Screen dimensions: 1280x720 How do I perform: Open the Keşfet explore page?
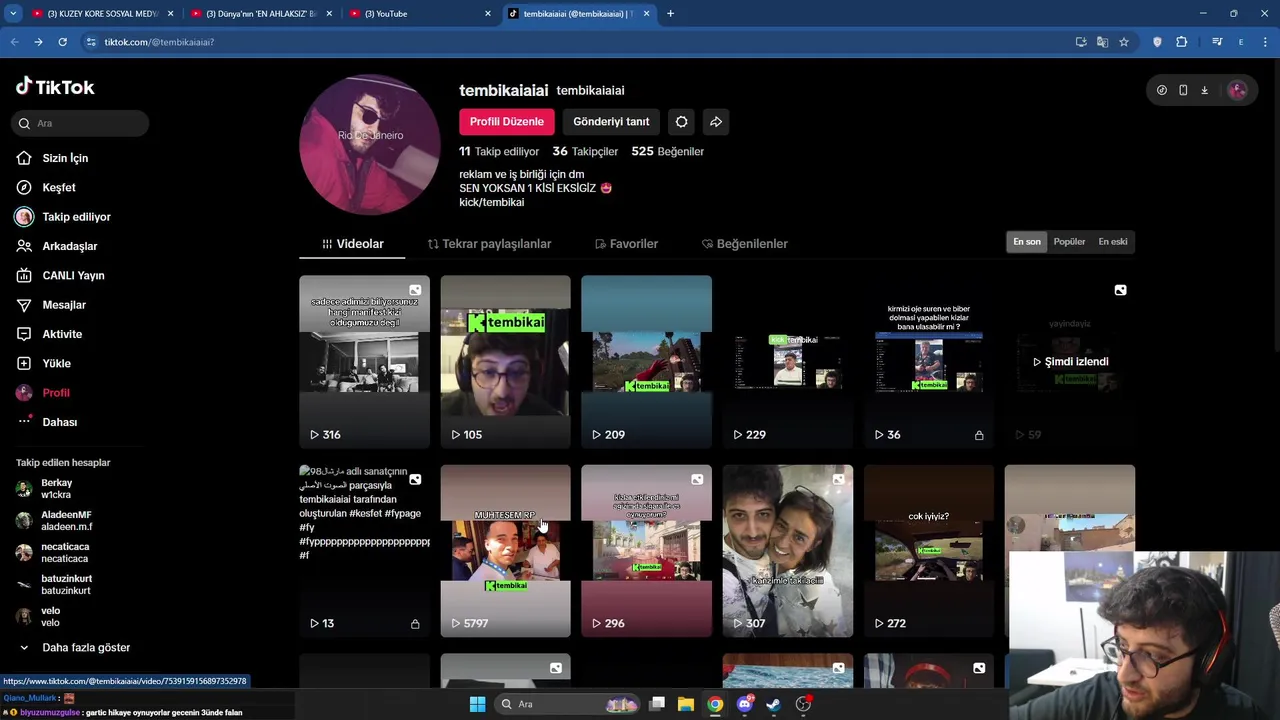[58, 187]
